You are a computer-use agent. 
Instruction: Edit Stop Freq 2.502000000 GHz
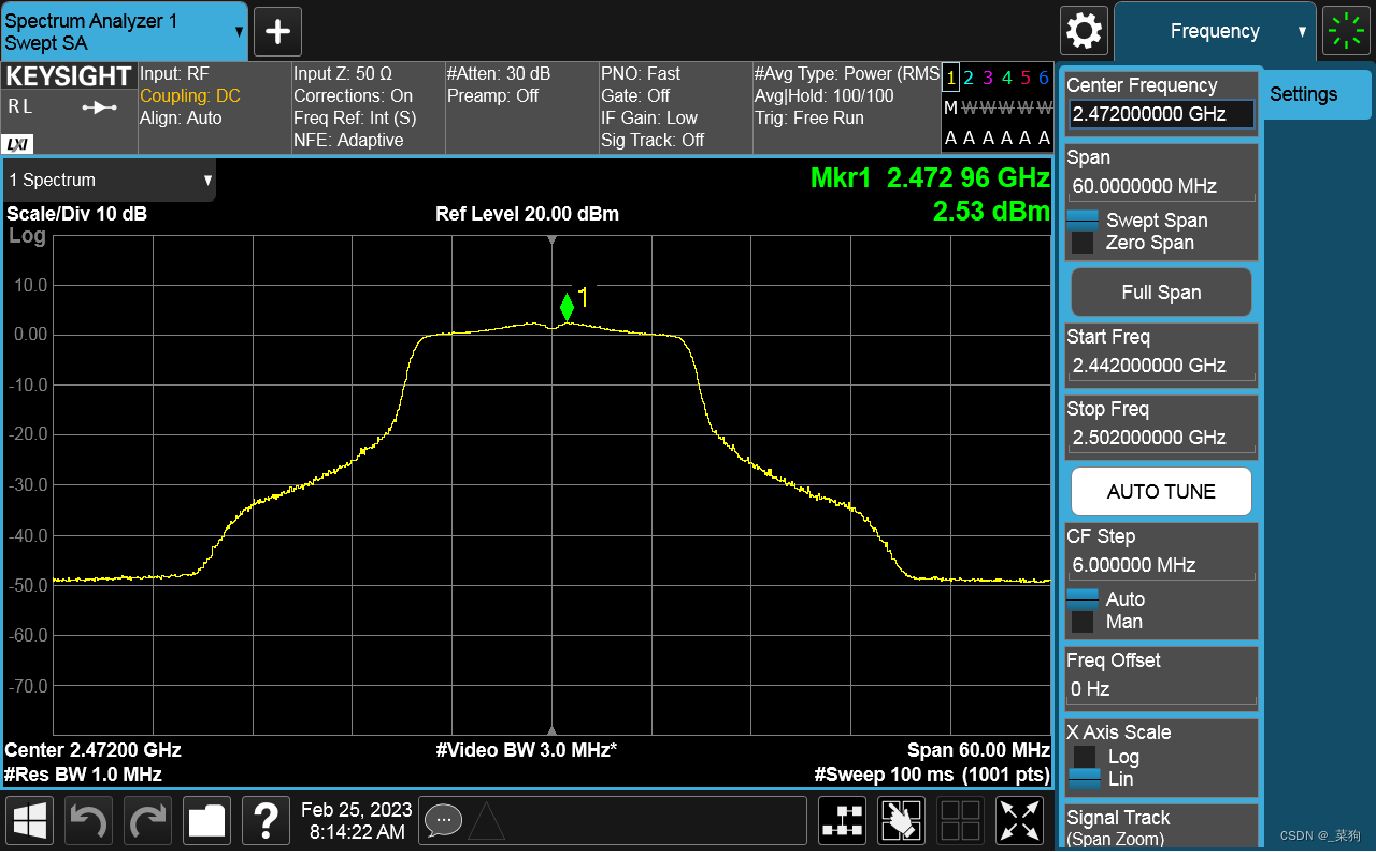click(x=1162, y=438)
